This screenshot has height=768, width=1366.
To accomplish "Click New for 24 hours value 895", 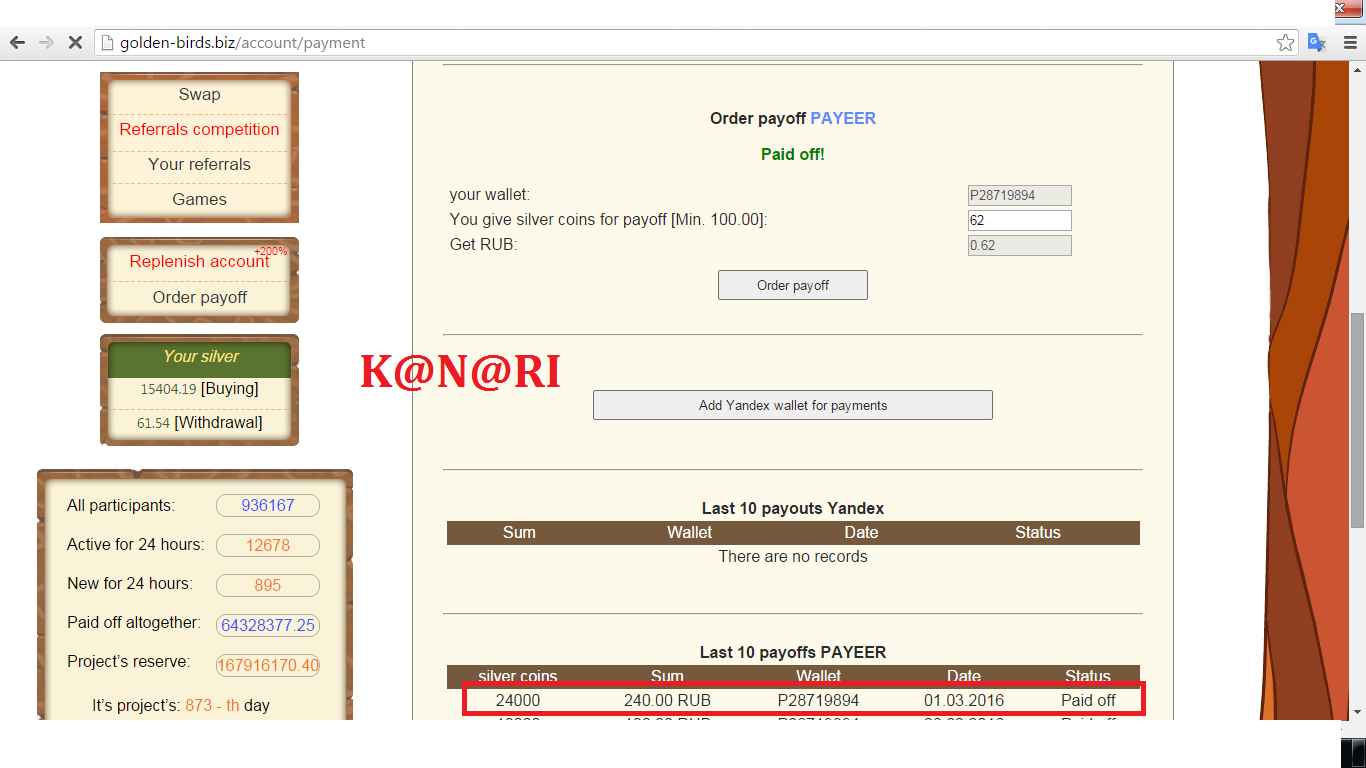I will [x=268, y=585].
